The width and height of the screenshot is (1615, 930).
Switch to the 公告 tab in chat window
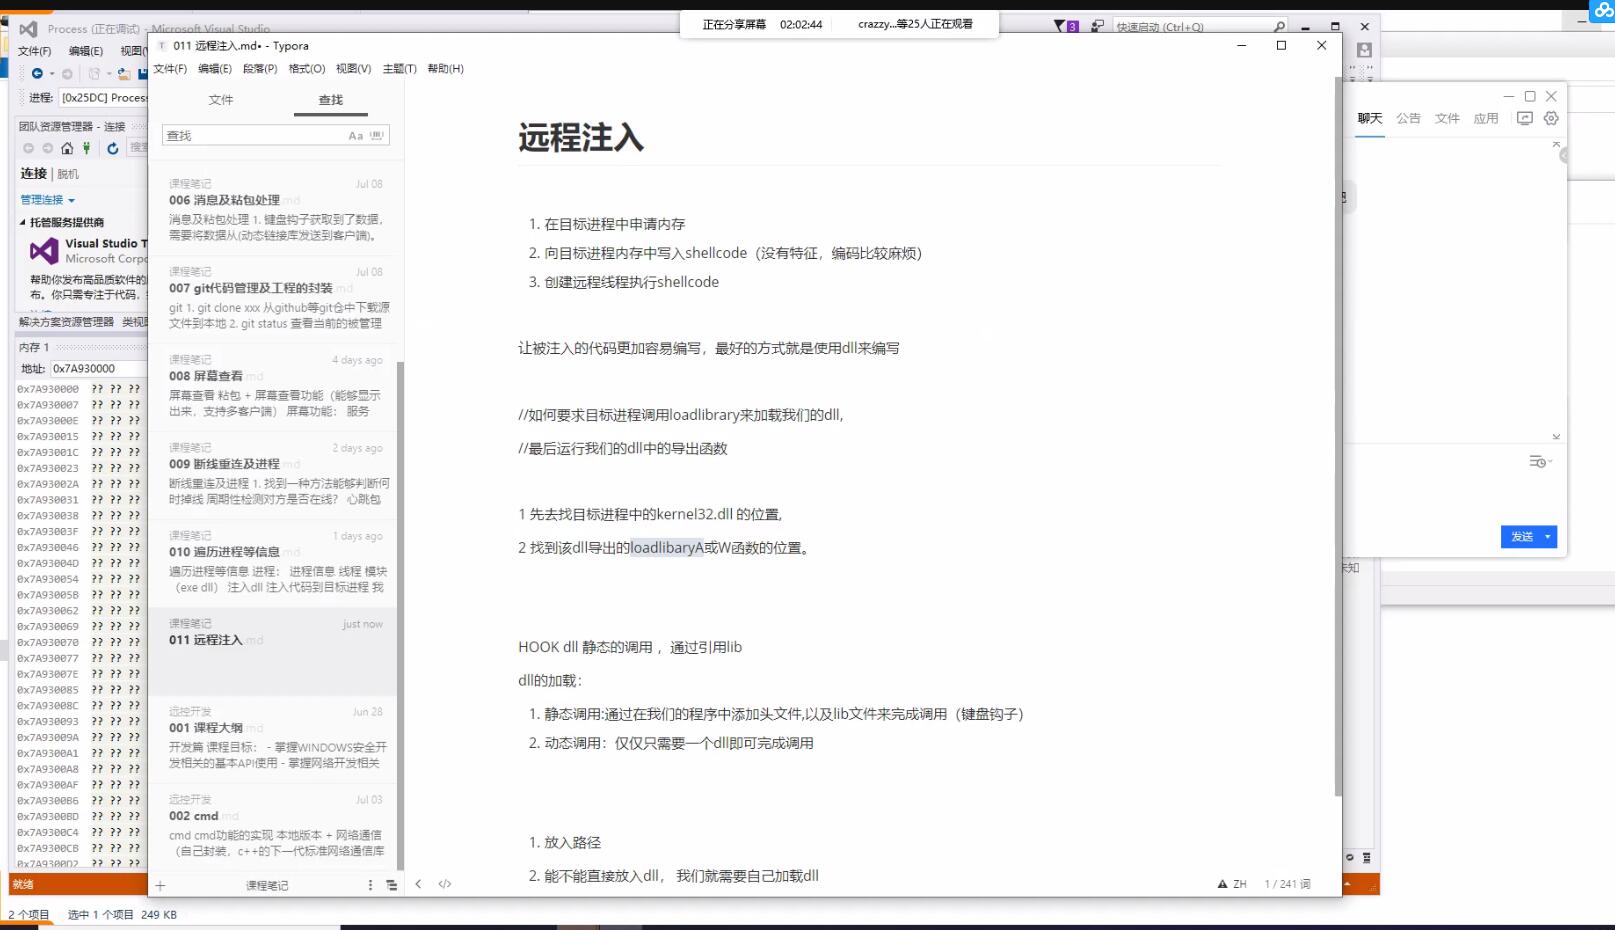tap(1408, 118)
